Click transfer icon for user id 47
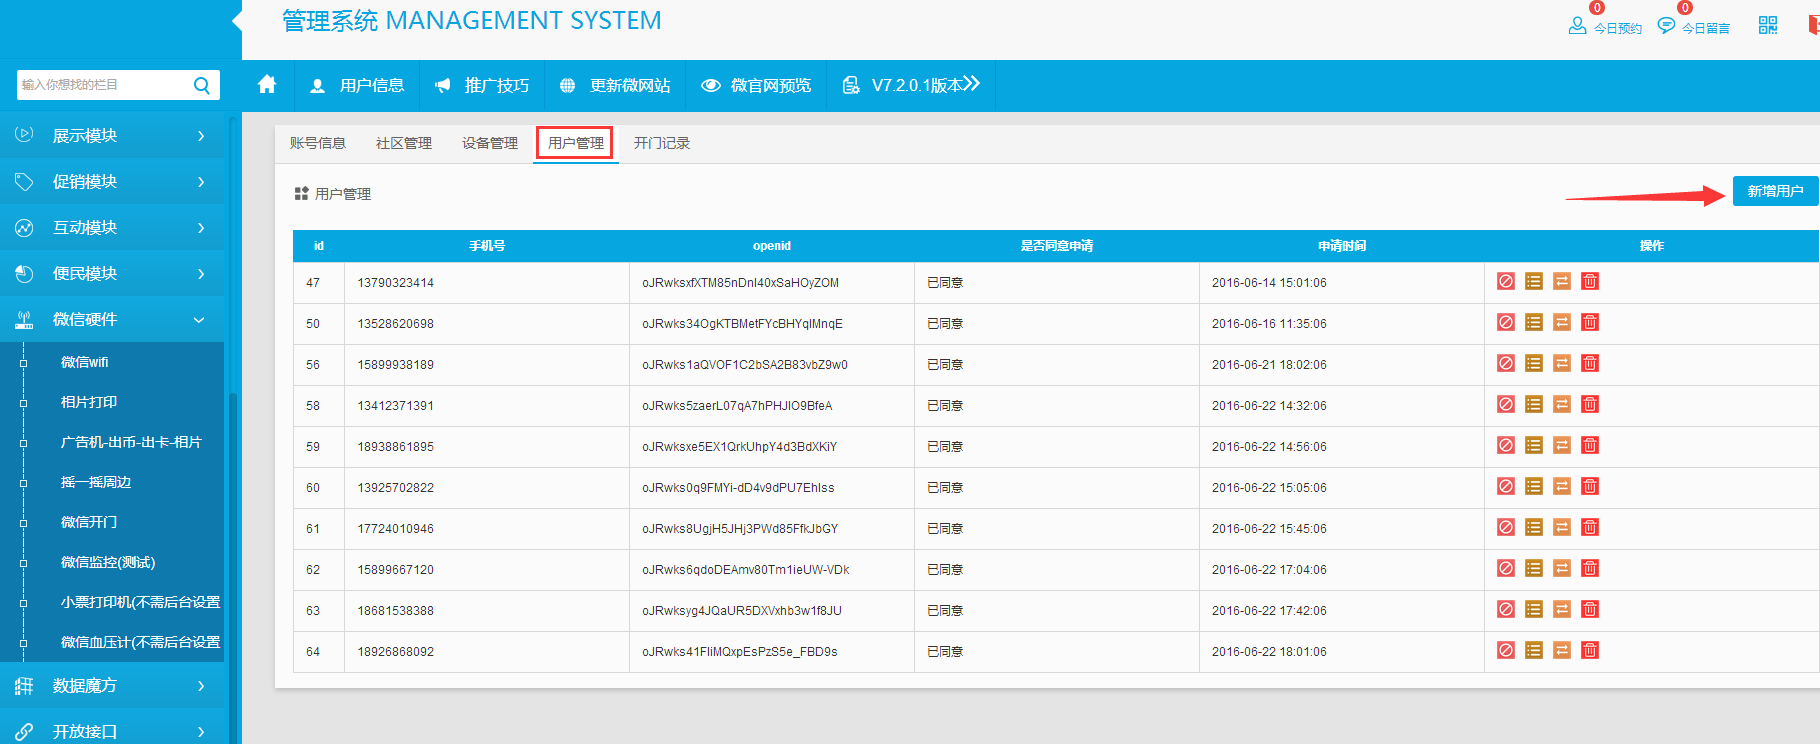Viewport: 1820px width, 744px height. pos(1562,281)
